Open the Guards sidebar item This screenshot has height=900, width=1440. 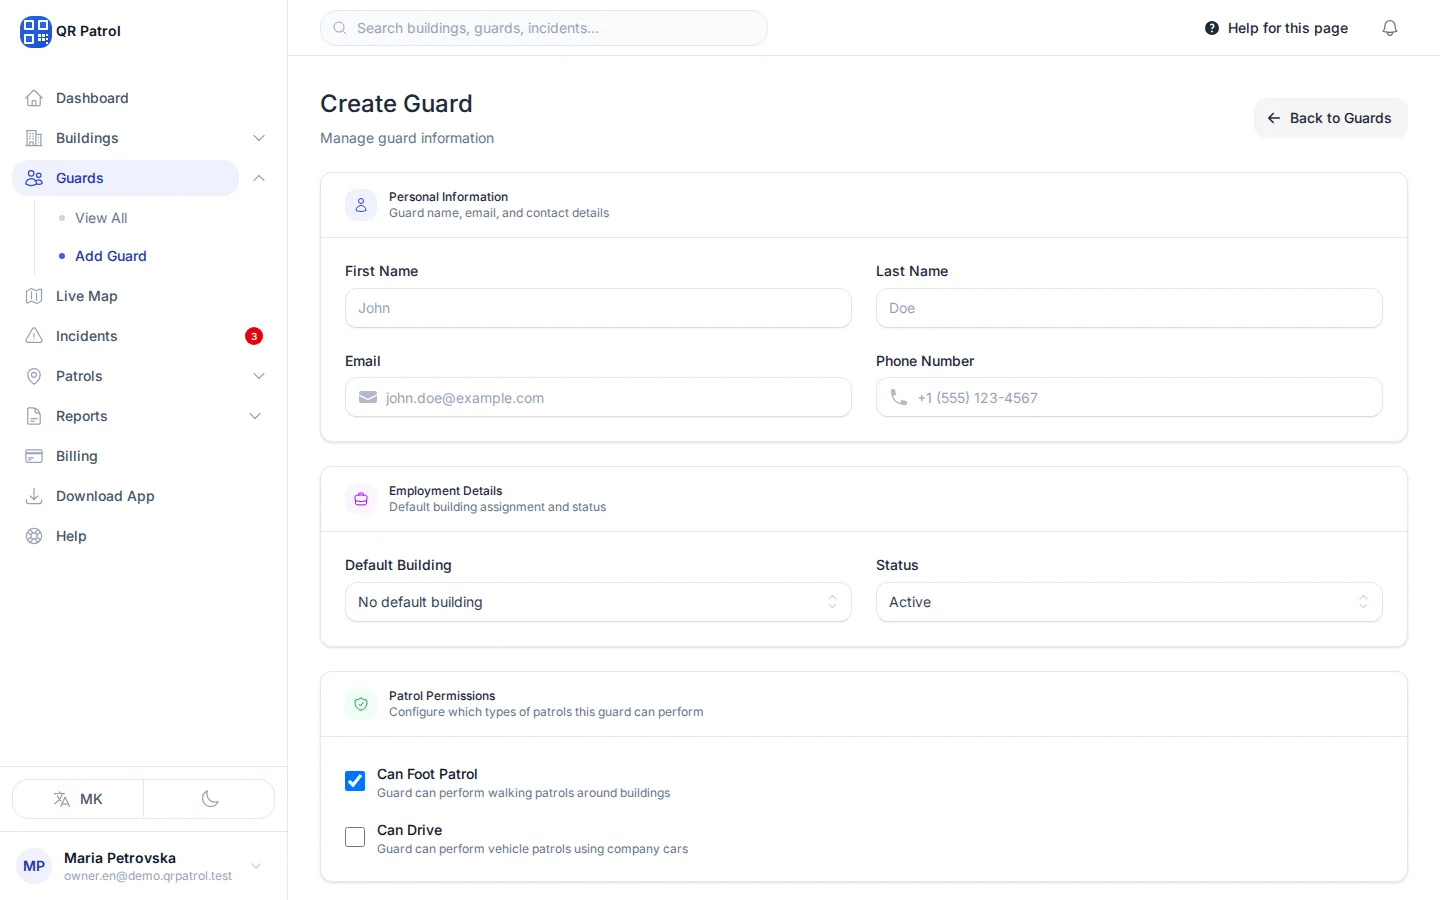click(x=126, y=178)
